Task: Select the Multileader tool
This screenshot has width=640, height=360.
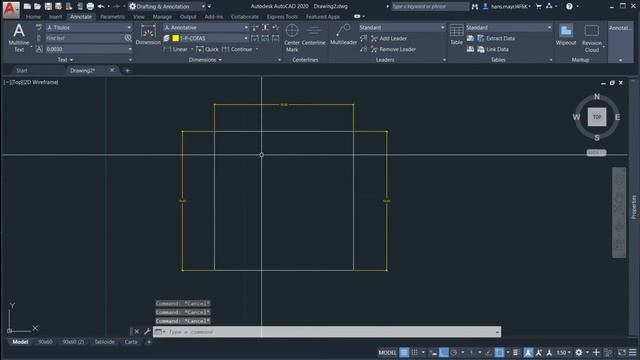Action: coord(343,35)
